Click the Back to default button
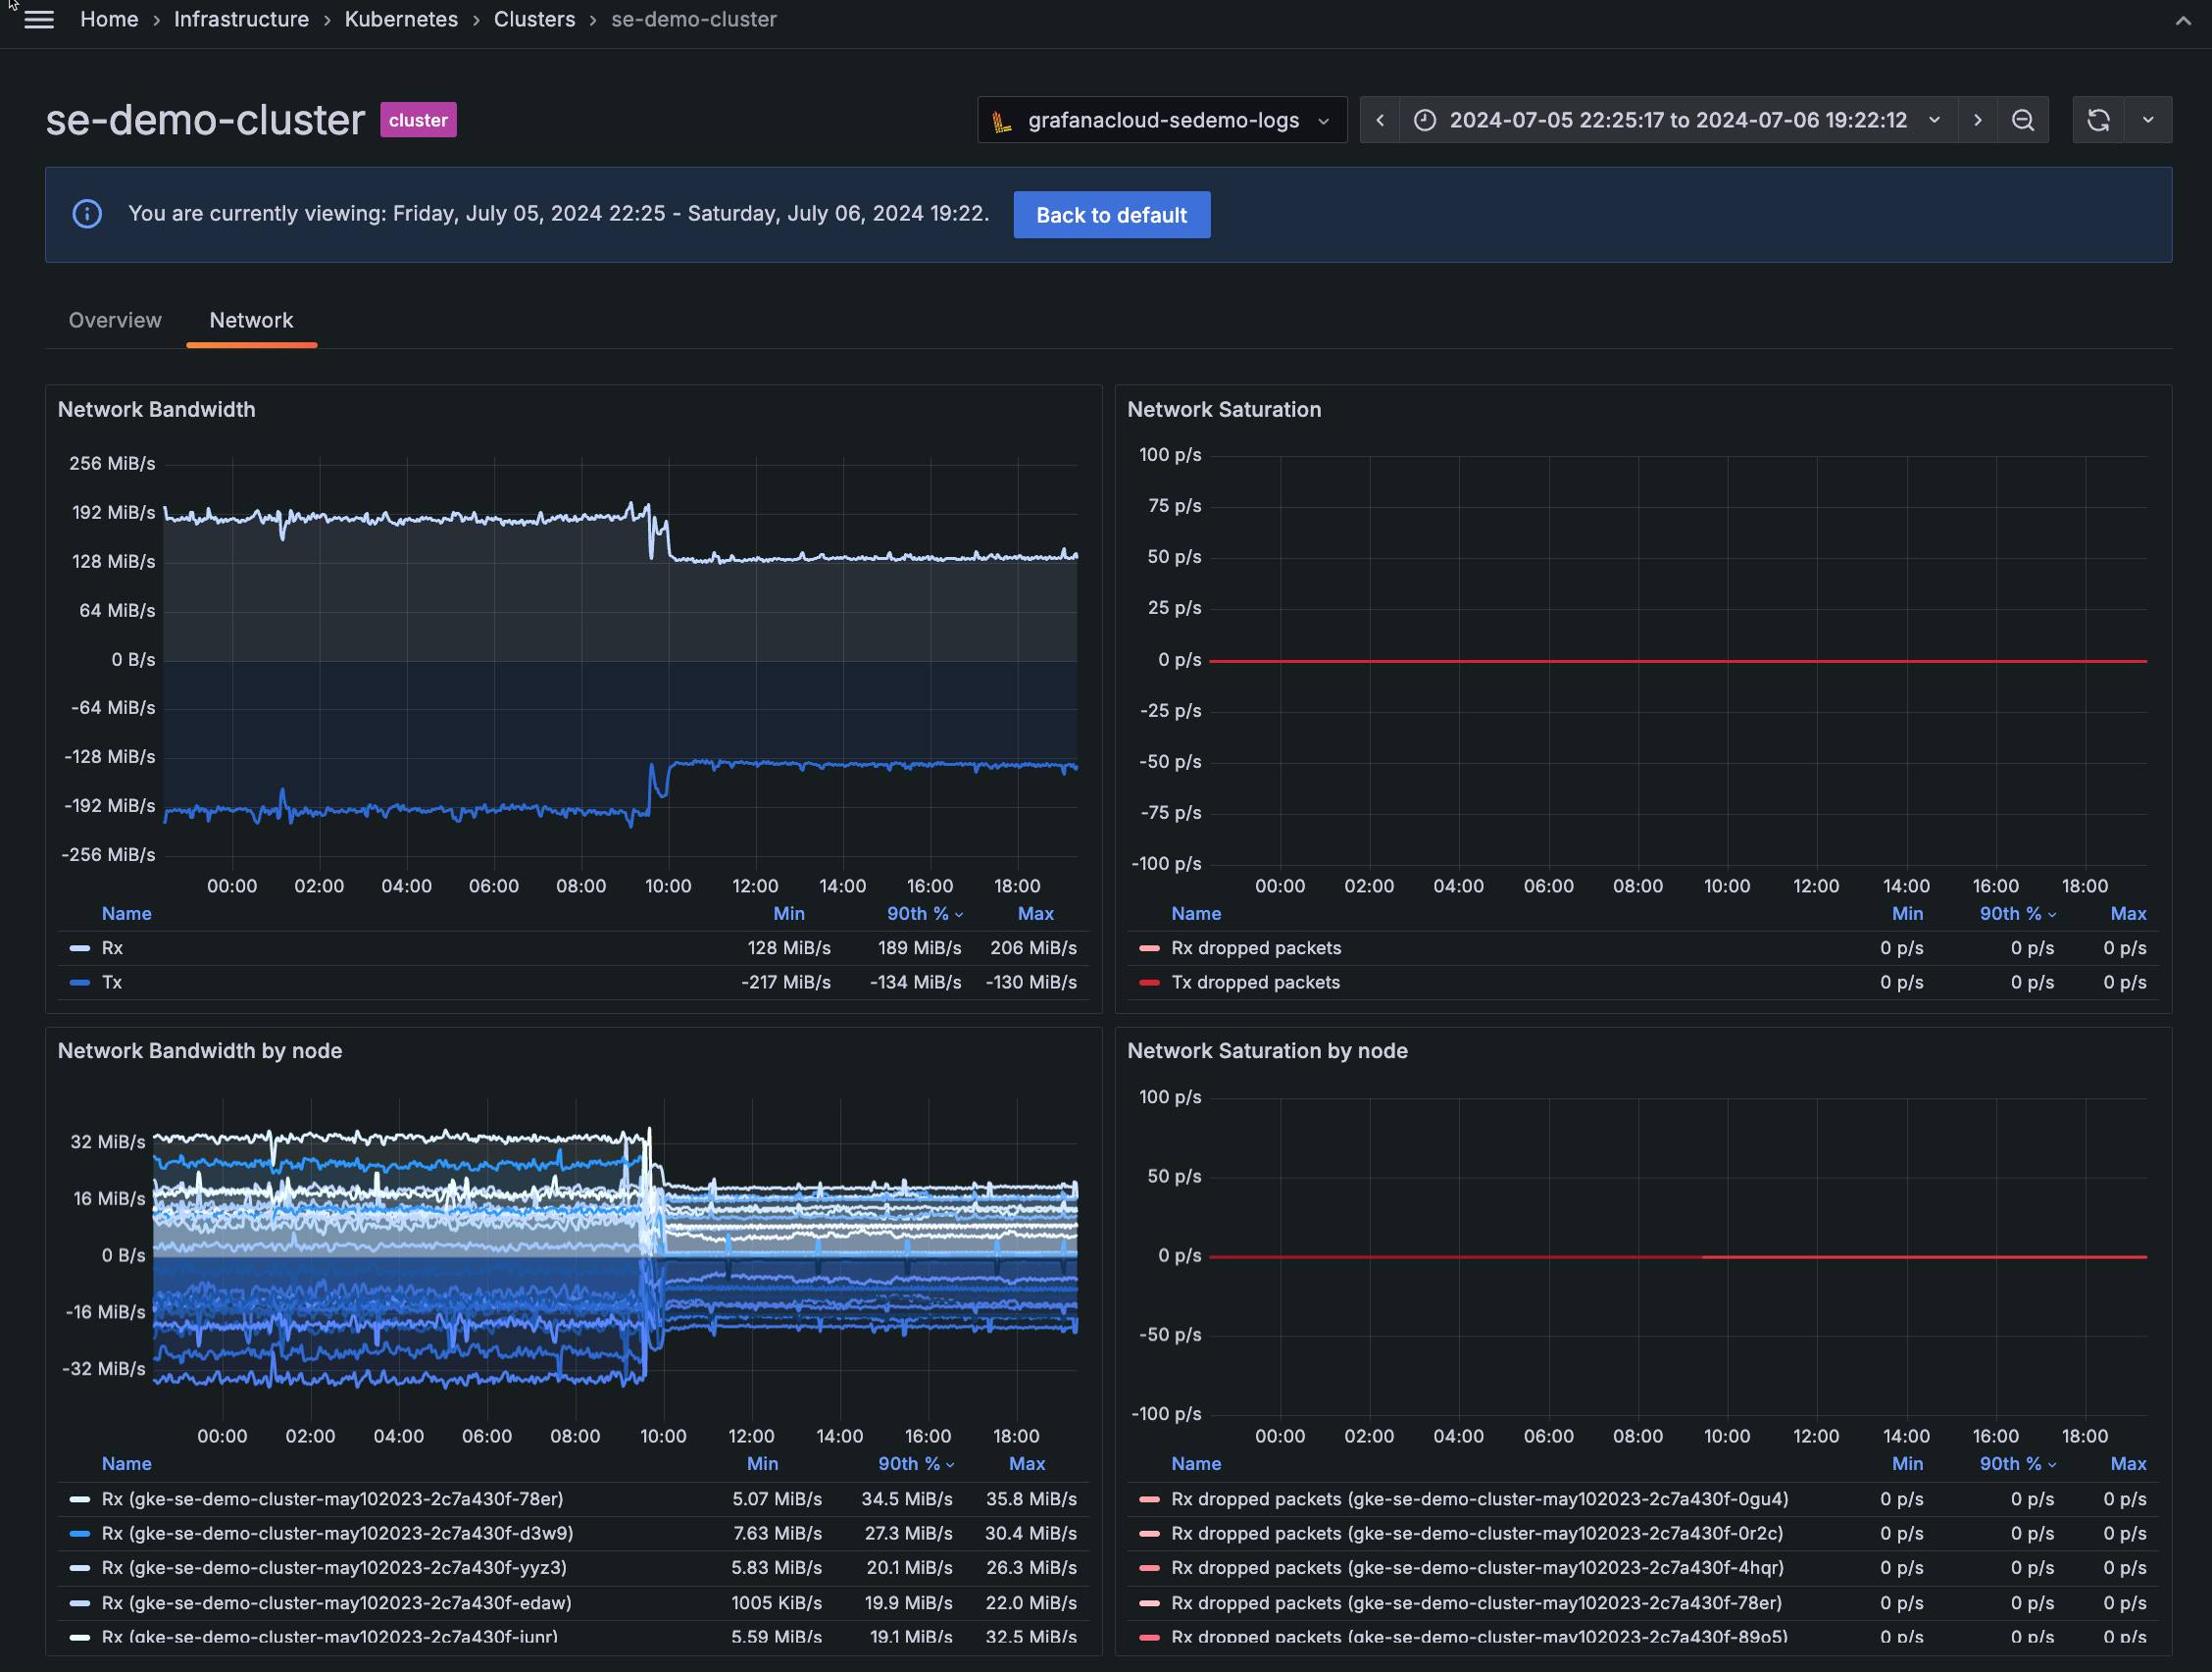Image resolution: width=2212 pixels, height=1672 pixels. click(1111, 215)
